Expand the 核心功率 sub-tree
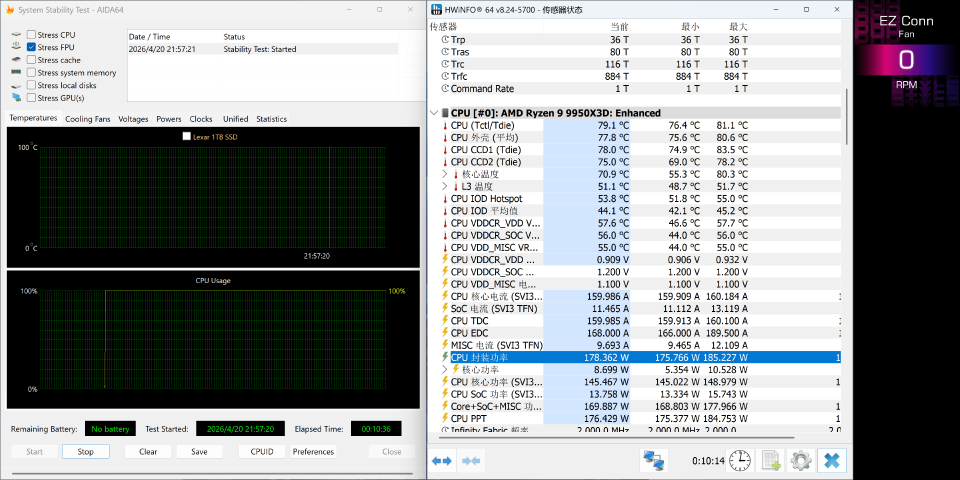This screenshot has width=960, height=480. [445, 370]
